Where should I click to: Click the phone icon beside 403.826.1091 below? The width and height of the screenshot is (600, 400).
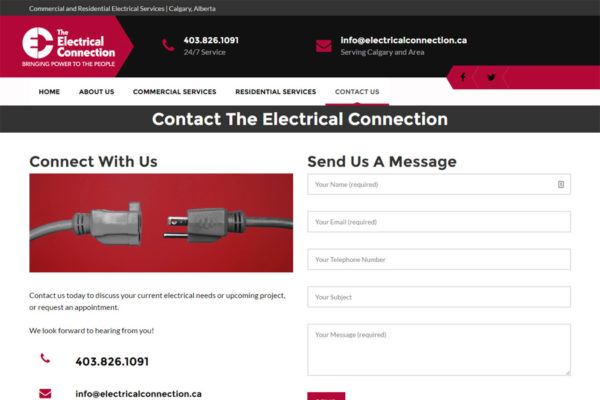[x=45, y=358]
